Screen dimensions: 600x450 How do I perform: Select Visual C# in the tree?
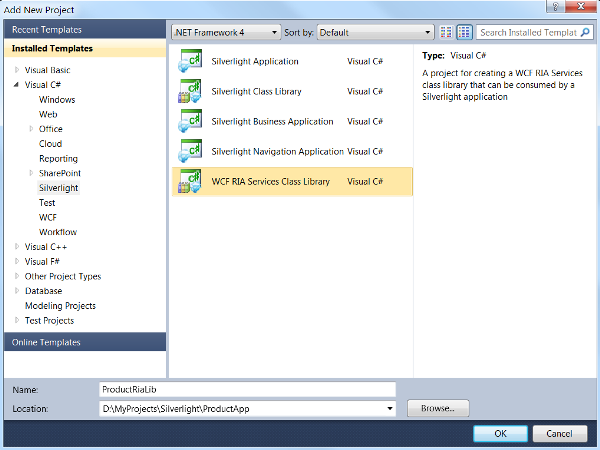click(42, 85)
